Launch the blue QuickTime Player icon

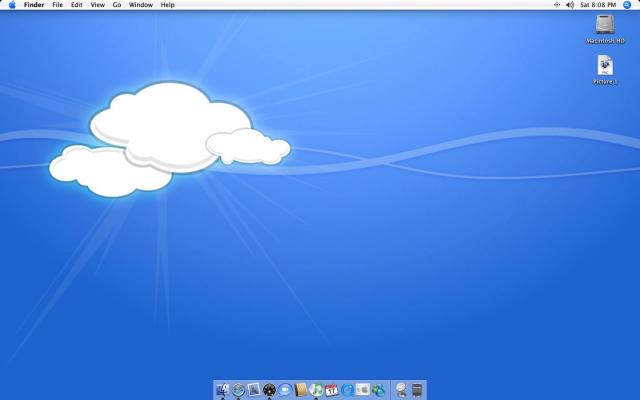click(x=347, y=390)
